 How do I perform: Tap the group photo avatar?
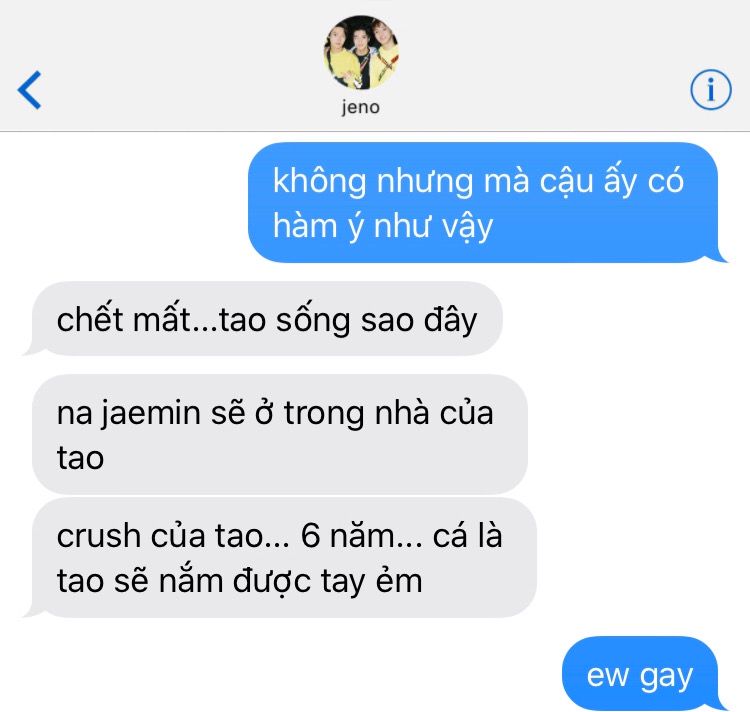361,53
